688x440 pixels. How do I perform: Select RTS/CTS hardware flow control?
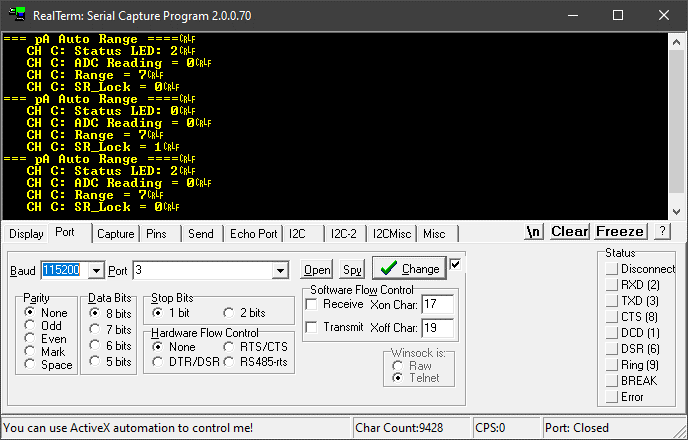pyautogui.click(x=228, y=347)
